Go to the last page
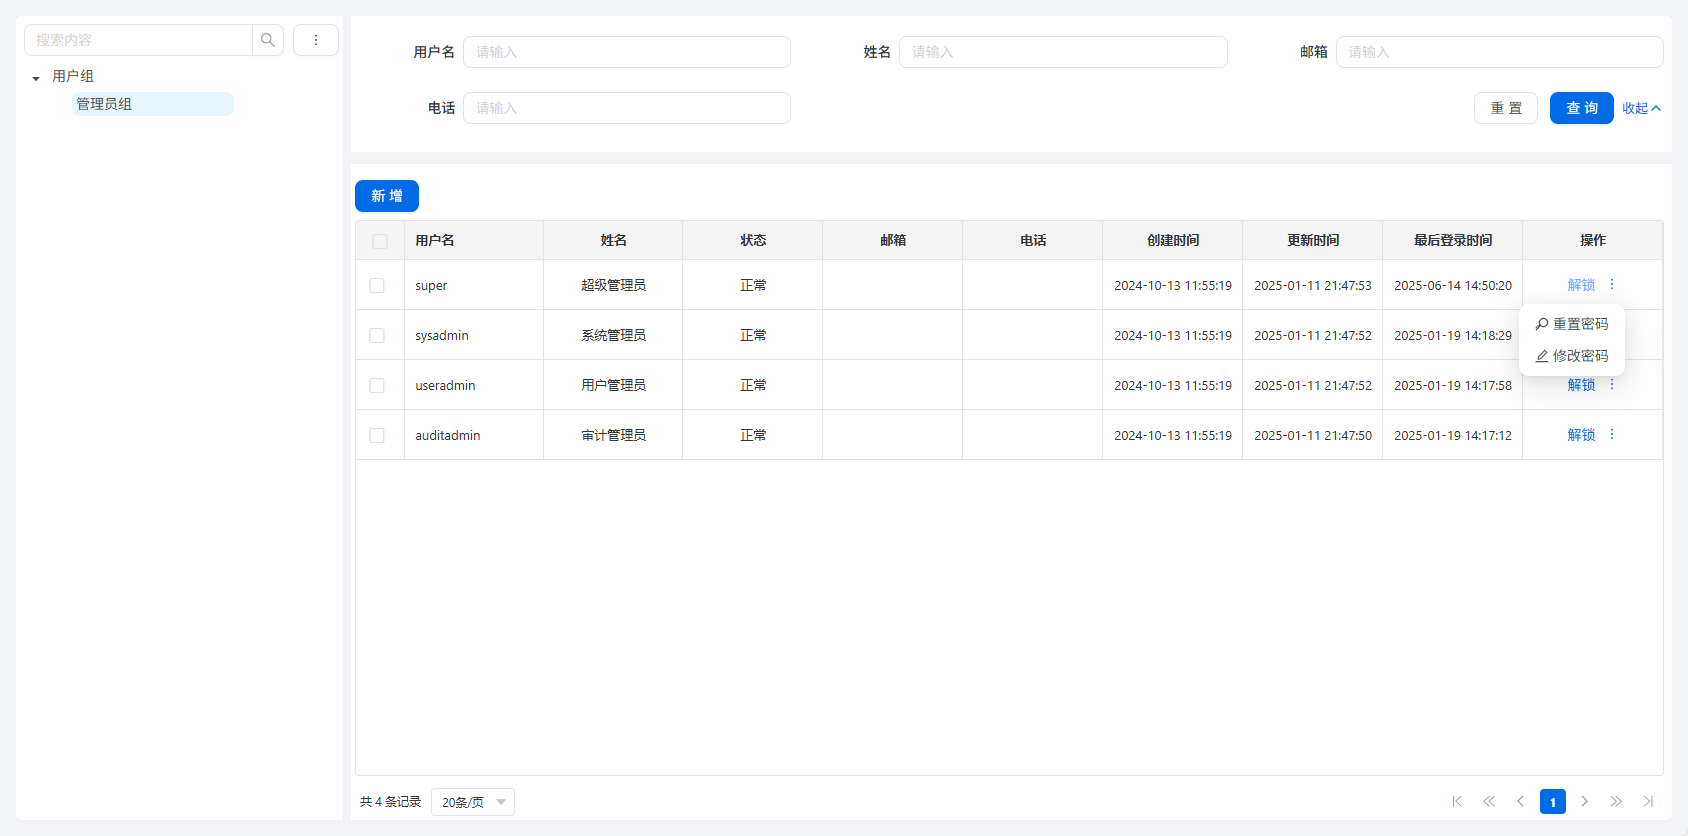Image resolution: width=1688 pixels, height=836 pixels. pyautogui.click(x=1648, y=802)
